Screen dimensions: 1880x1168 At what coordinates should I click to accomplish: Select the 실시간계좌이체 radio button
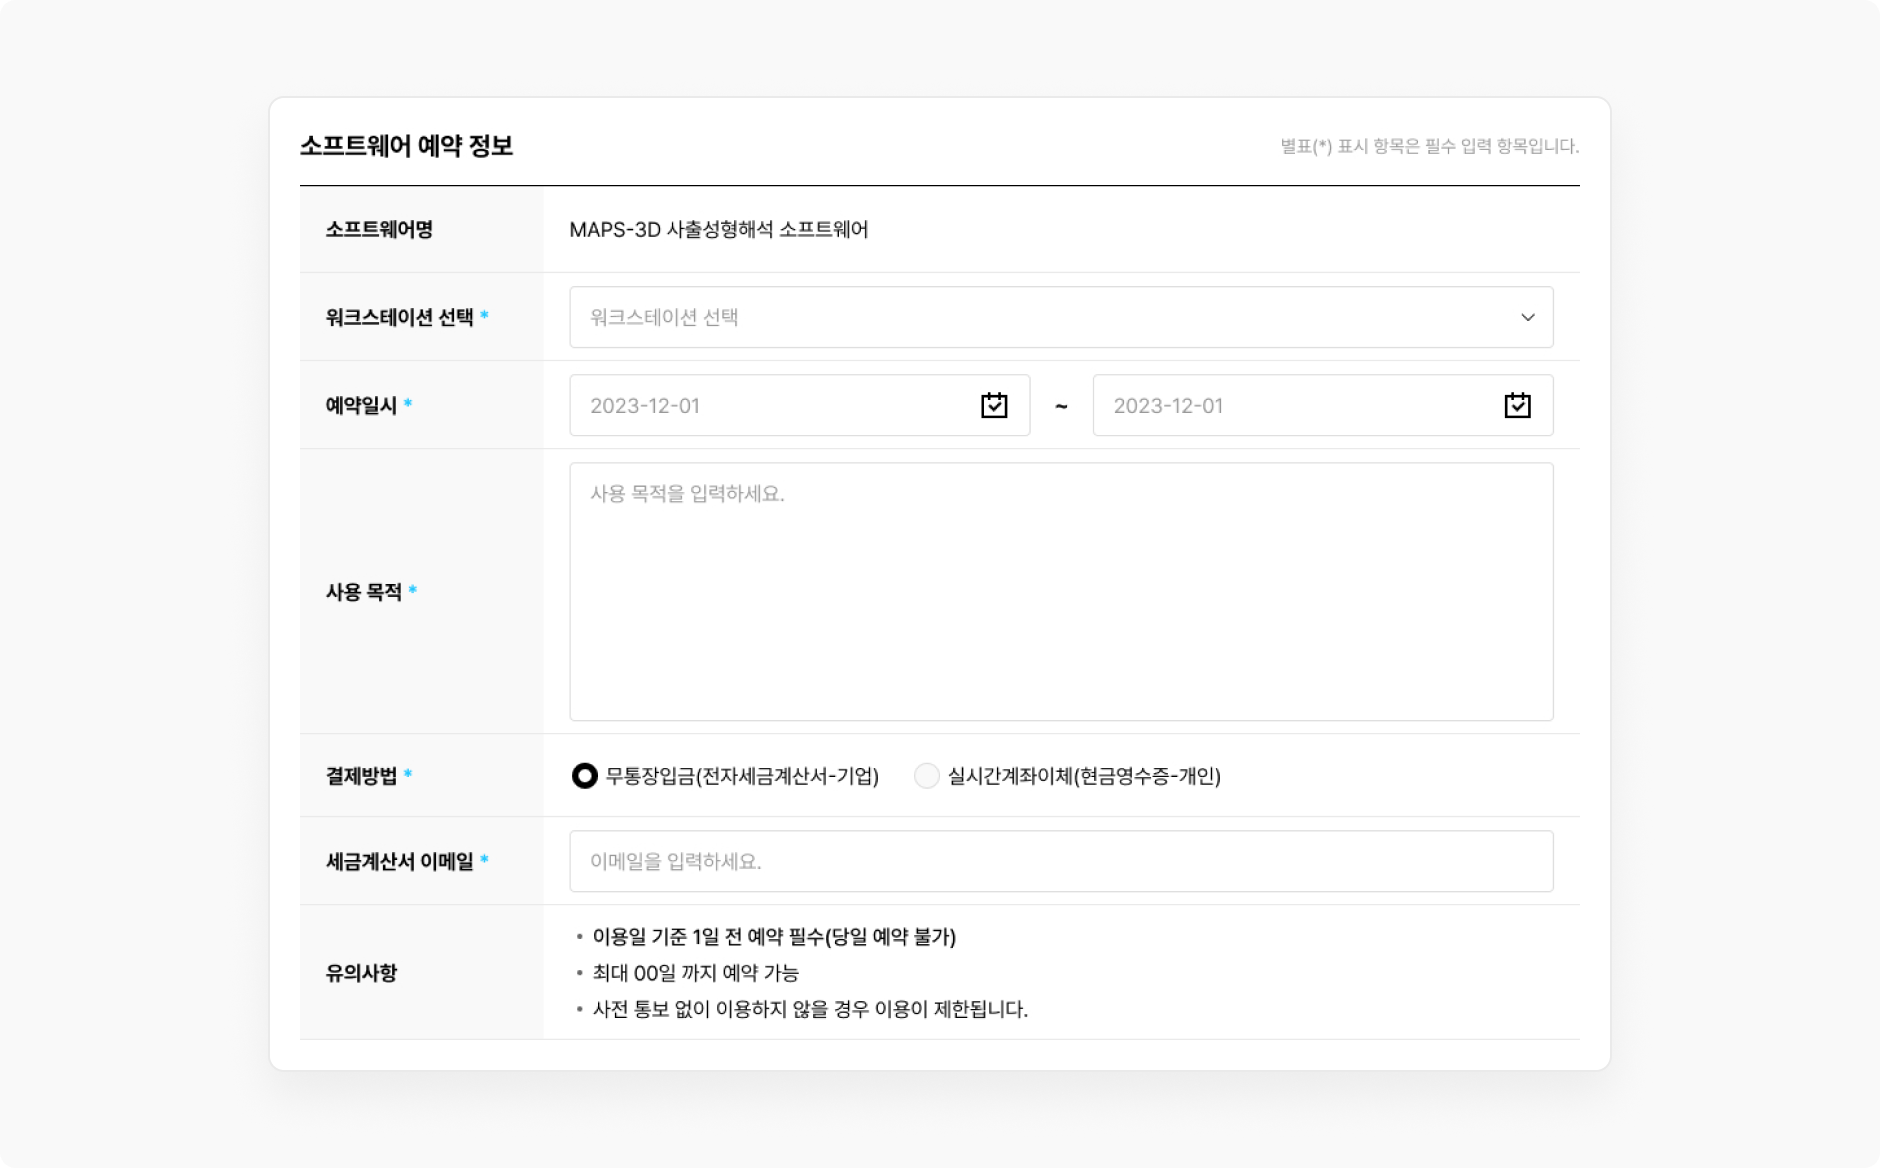[x=927, y=776]
